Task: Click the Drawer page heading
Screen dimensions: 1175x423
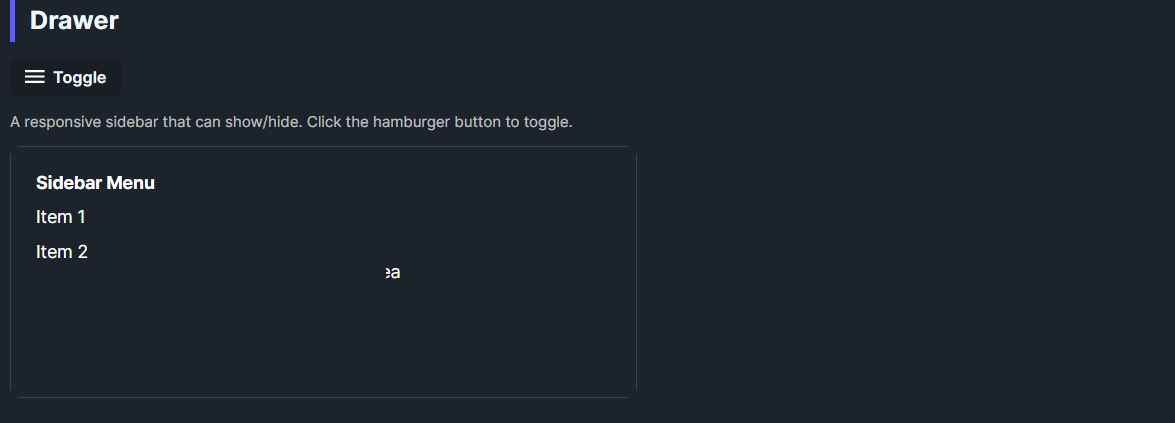Action: [x=74, y=20]
